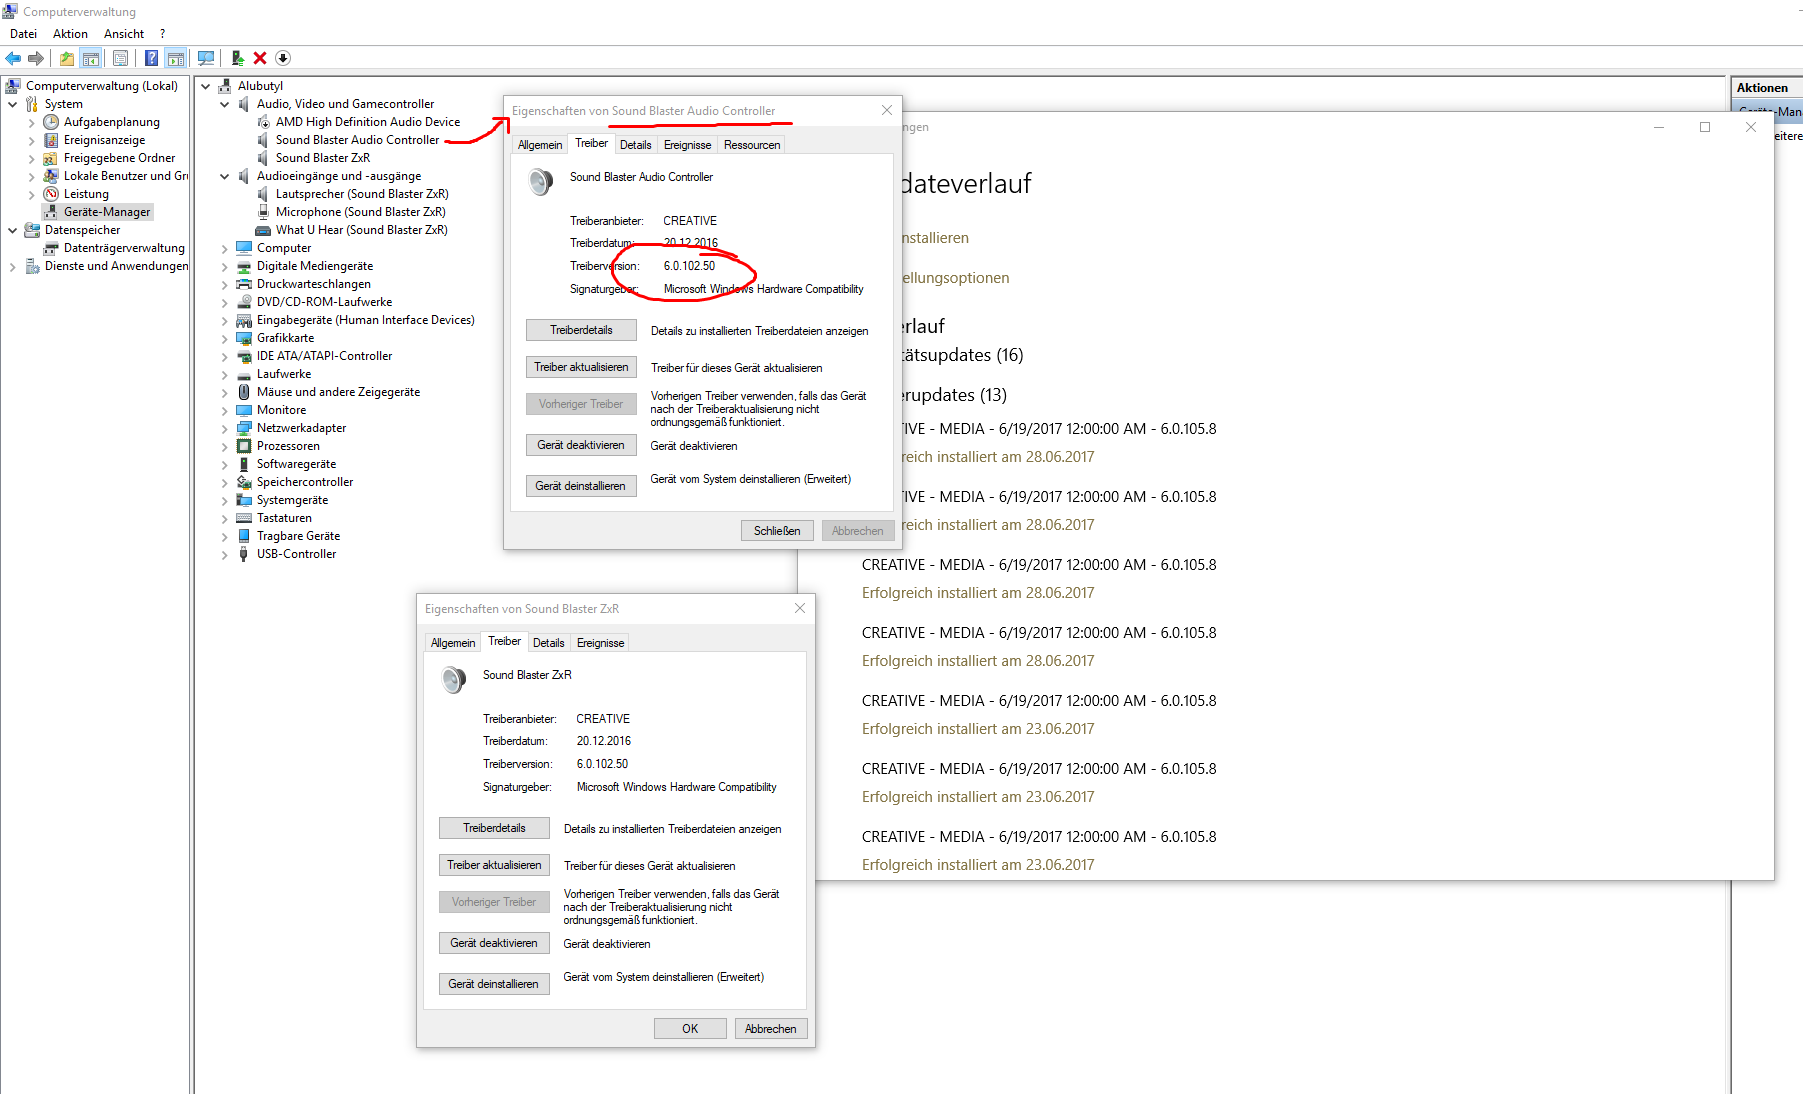This screenshot has height=1094, width=1803.
Task: Expand the USB-Controller category
Action: point(225,554)
